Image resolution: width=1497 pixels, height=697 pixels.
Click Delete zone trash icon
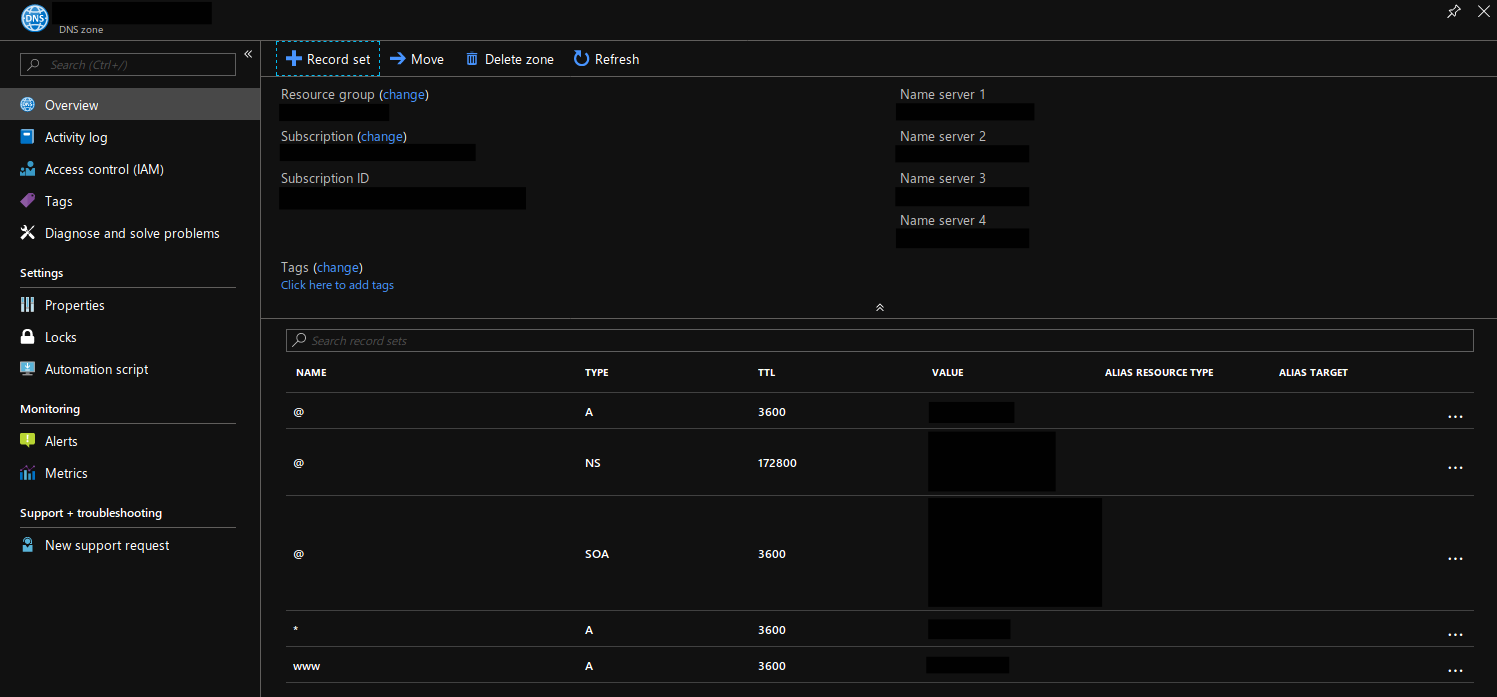pos(472,59)
